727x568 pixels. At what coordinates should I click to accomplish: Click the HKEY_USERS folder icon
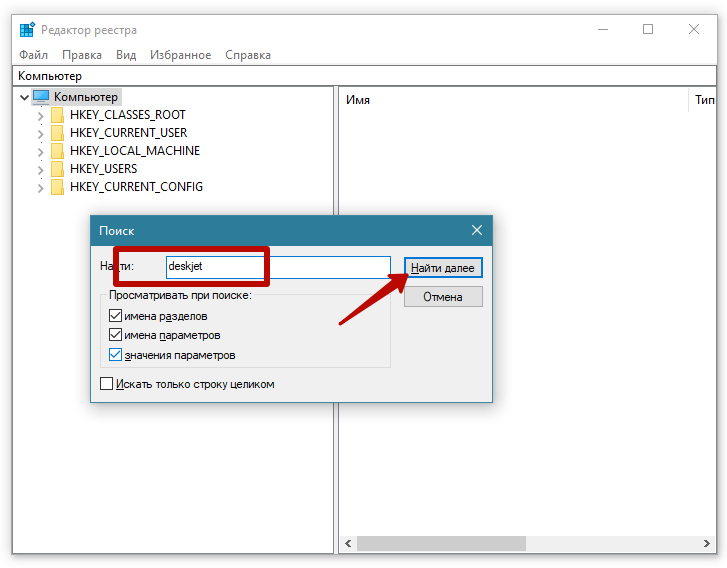[57, 169]
